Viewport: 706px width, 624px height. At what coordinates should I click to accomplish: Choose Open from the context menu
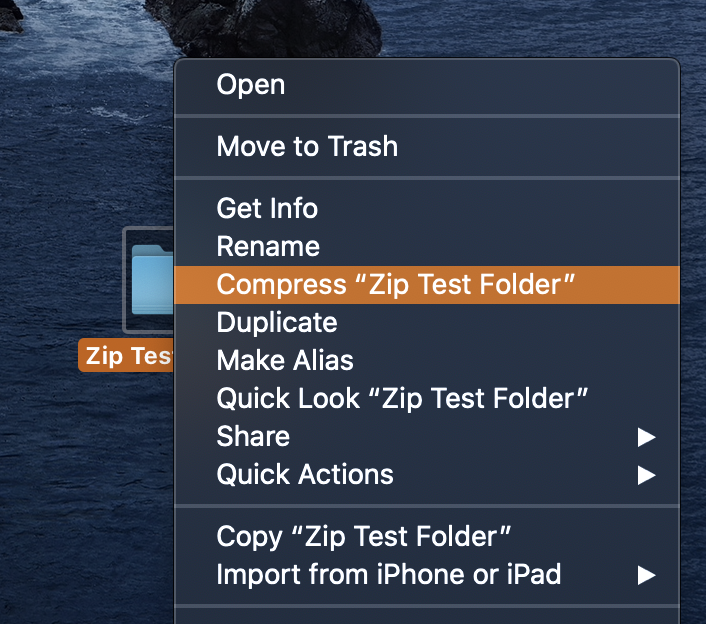[x=251, y=85]
